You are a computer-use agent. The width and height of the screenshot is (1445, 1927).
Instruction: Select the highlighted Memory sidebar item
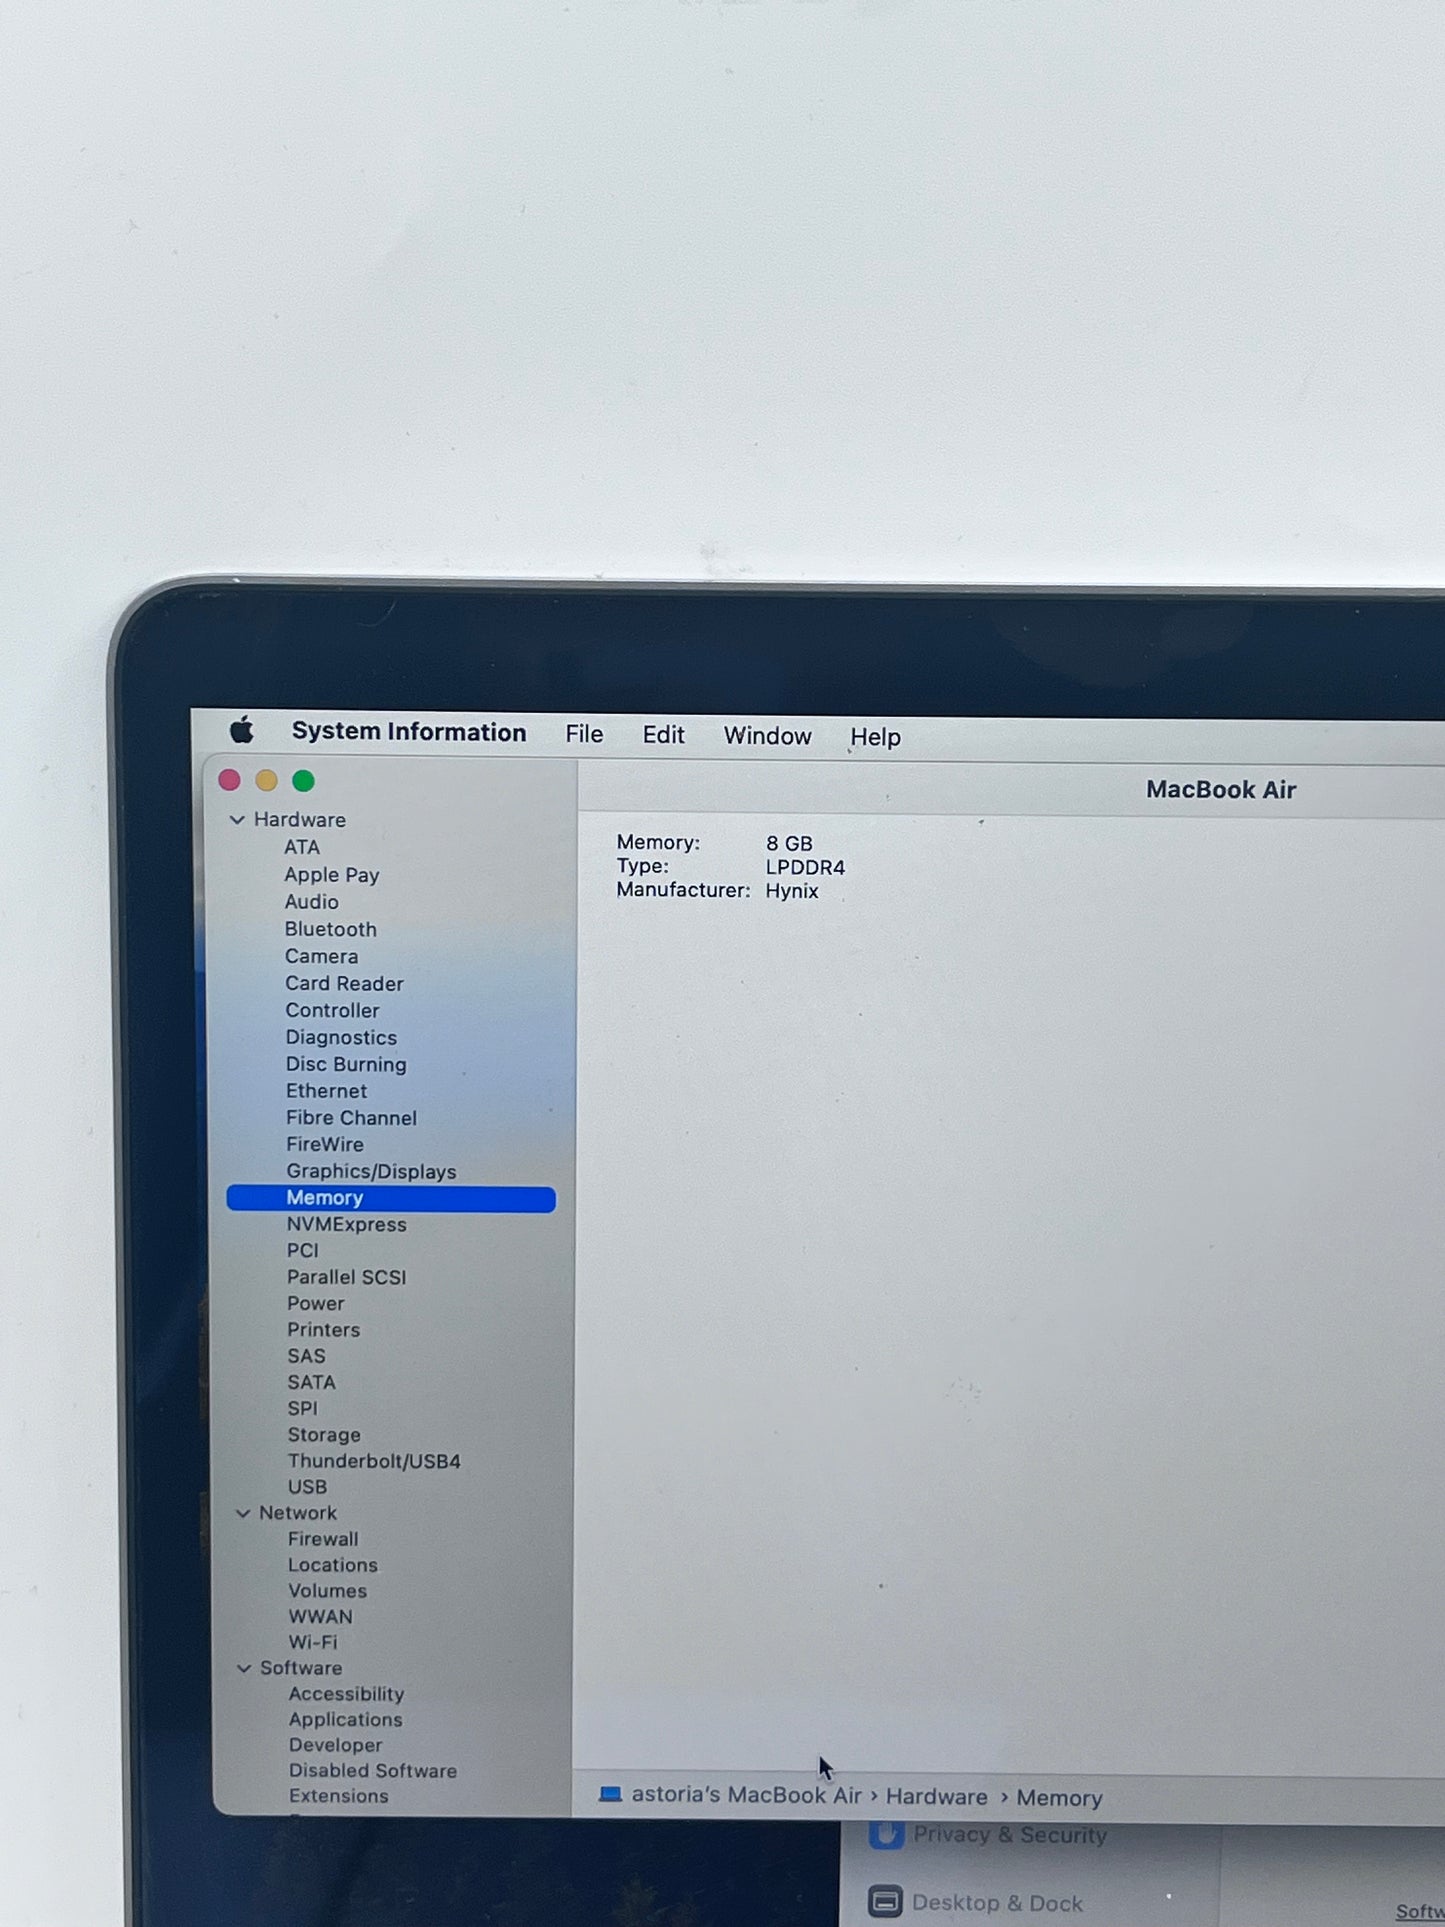click(x=391, y=1198)
